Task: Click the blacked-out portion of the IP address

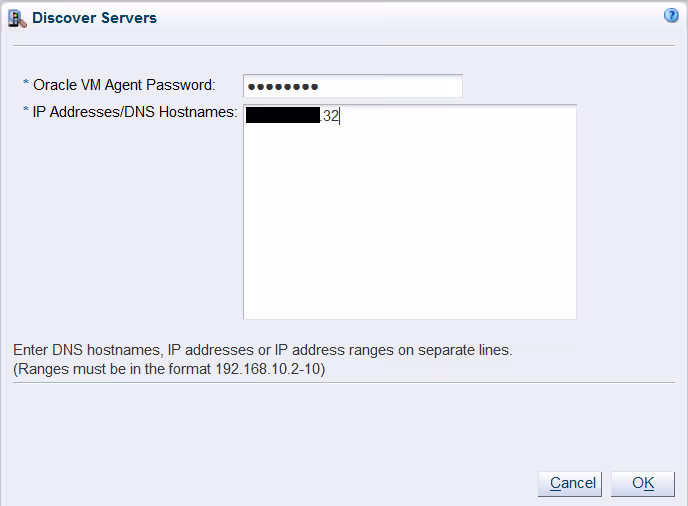Action: (282, 116)
